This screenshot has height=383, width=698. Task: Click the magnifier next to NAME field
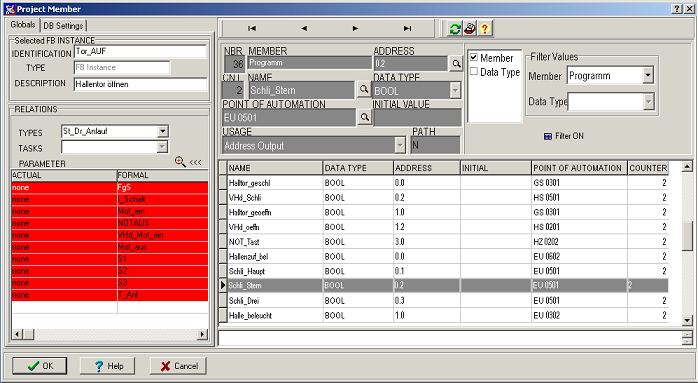pos(364,90)
